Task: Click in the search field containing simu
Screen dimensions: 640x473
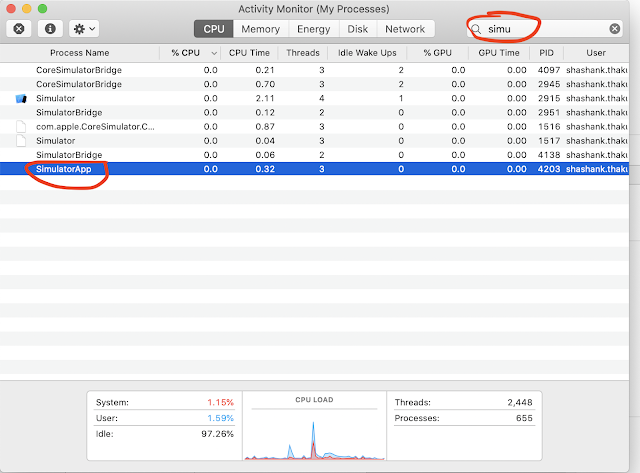Action: (545, 29)
